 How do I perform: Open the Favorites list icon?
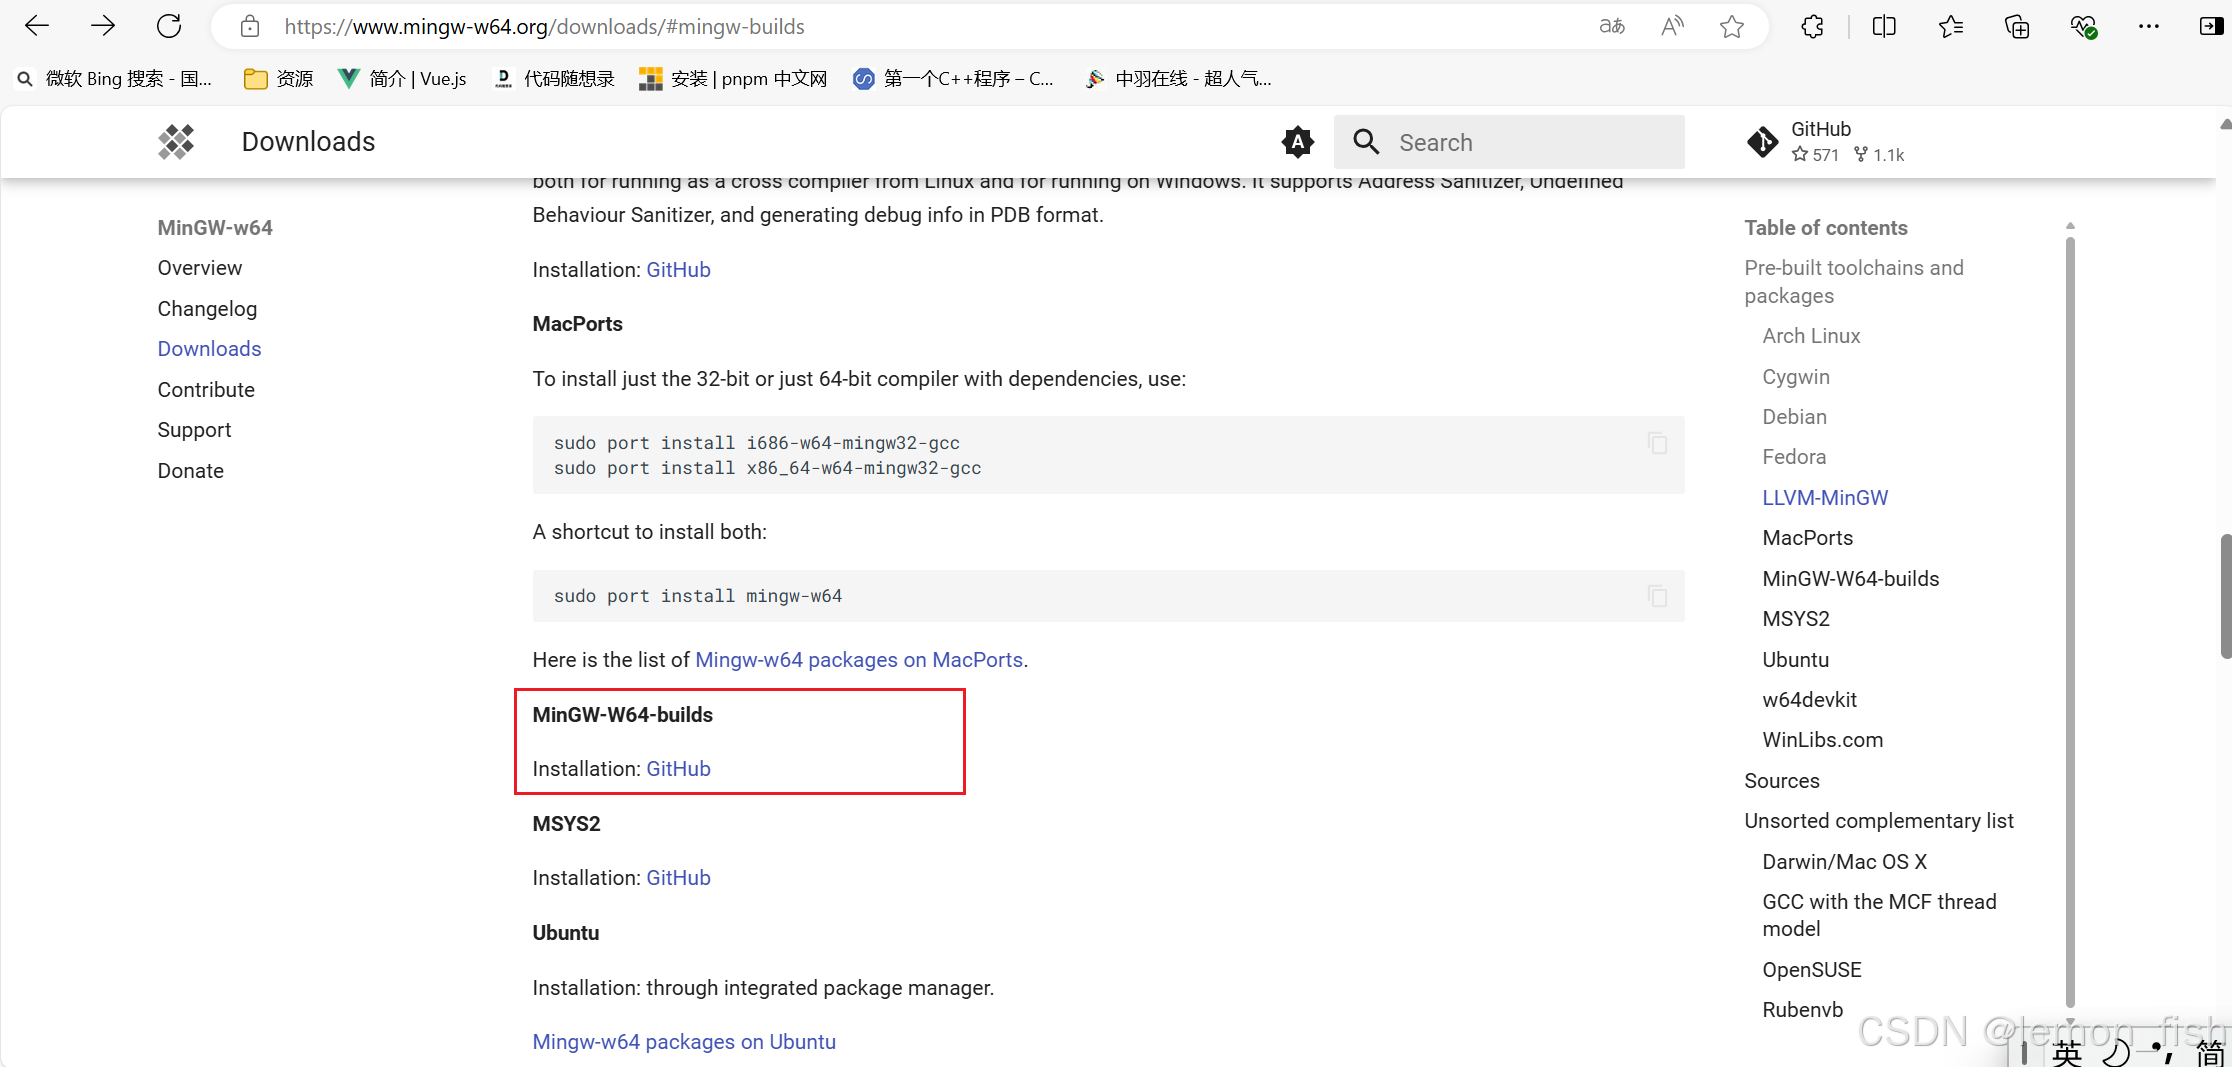[1950, 27]
